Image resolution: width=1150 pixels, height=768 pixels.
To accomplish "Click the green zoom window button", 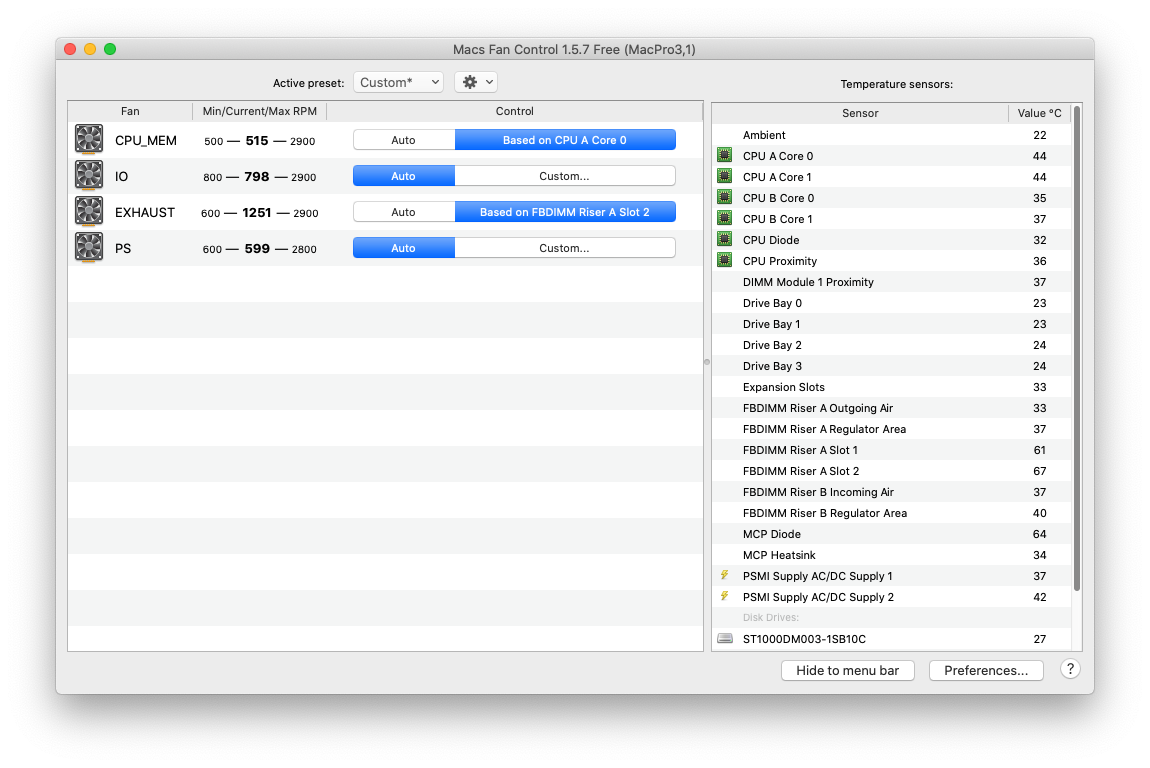I will pos(110,49).
